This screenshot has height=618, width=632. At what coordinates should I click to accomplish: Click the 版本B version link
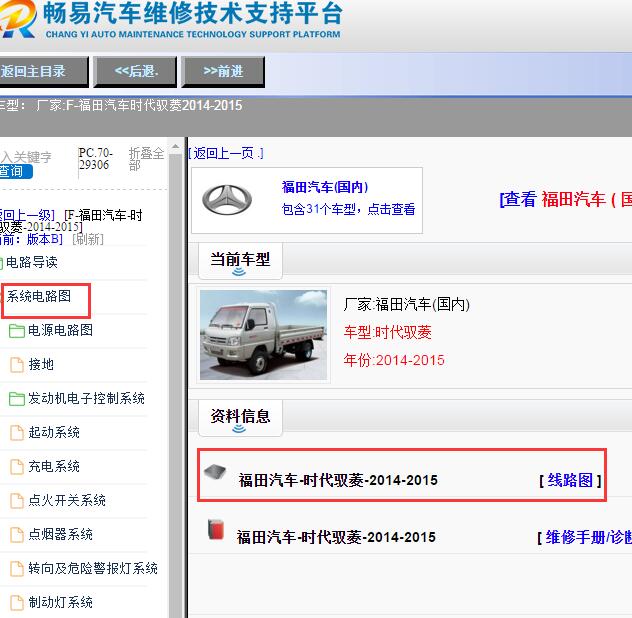[45, 239]
